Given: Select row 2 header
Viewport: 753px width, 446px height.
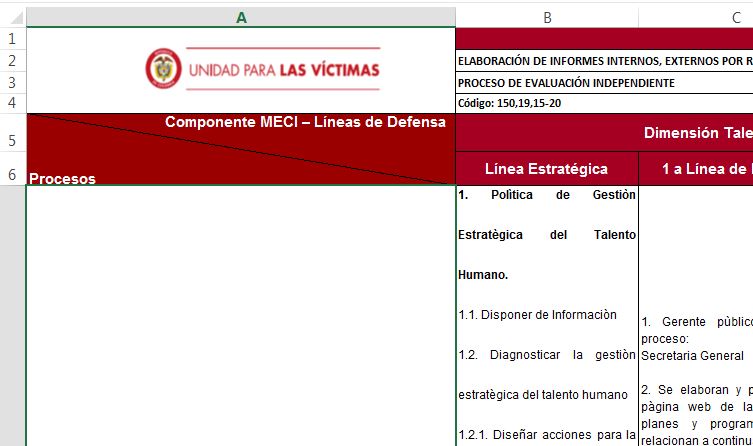Looking at the screenshot, I should pyautogui.click(x=13, y=60).
